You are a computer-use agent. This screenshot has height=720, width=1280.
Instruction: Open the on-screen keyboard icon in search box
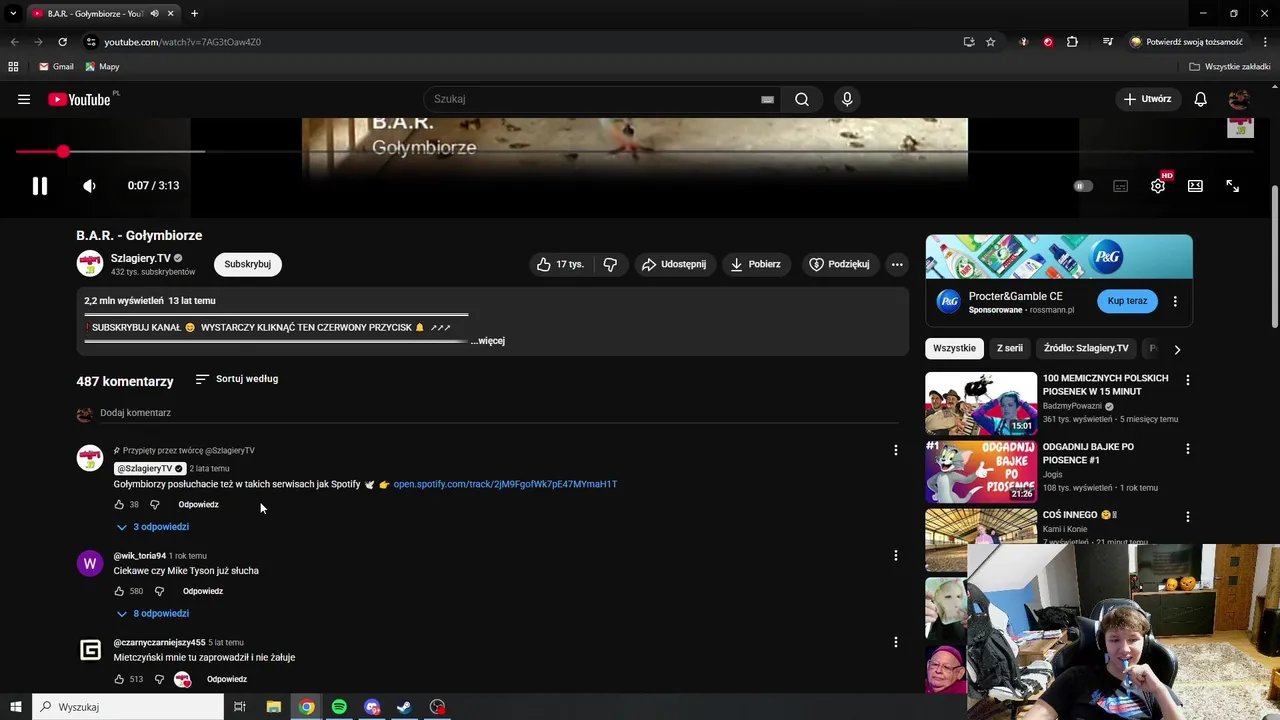click(767, 99)
